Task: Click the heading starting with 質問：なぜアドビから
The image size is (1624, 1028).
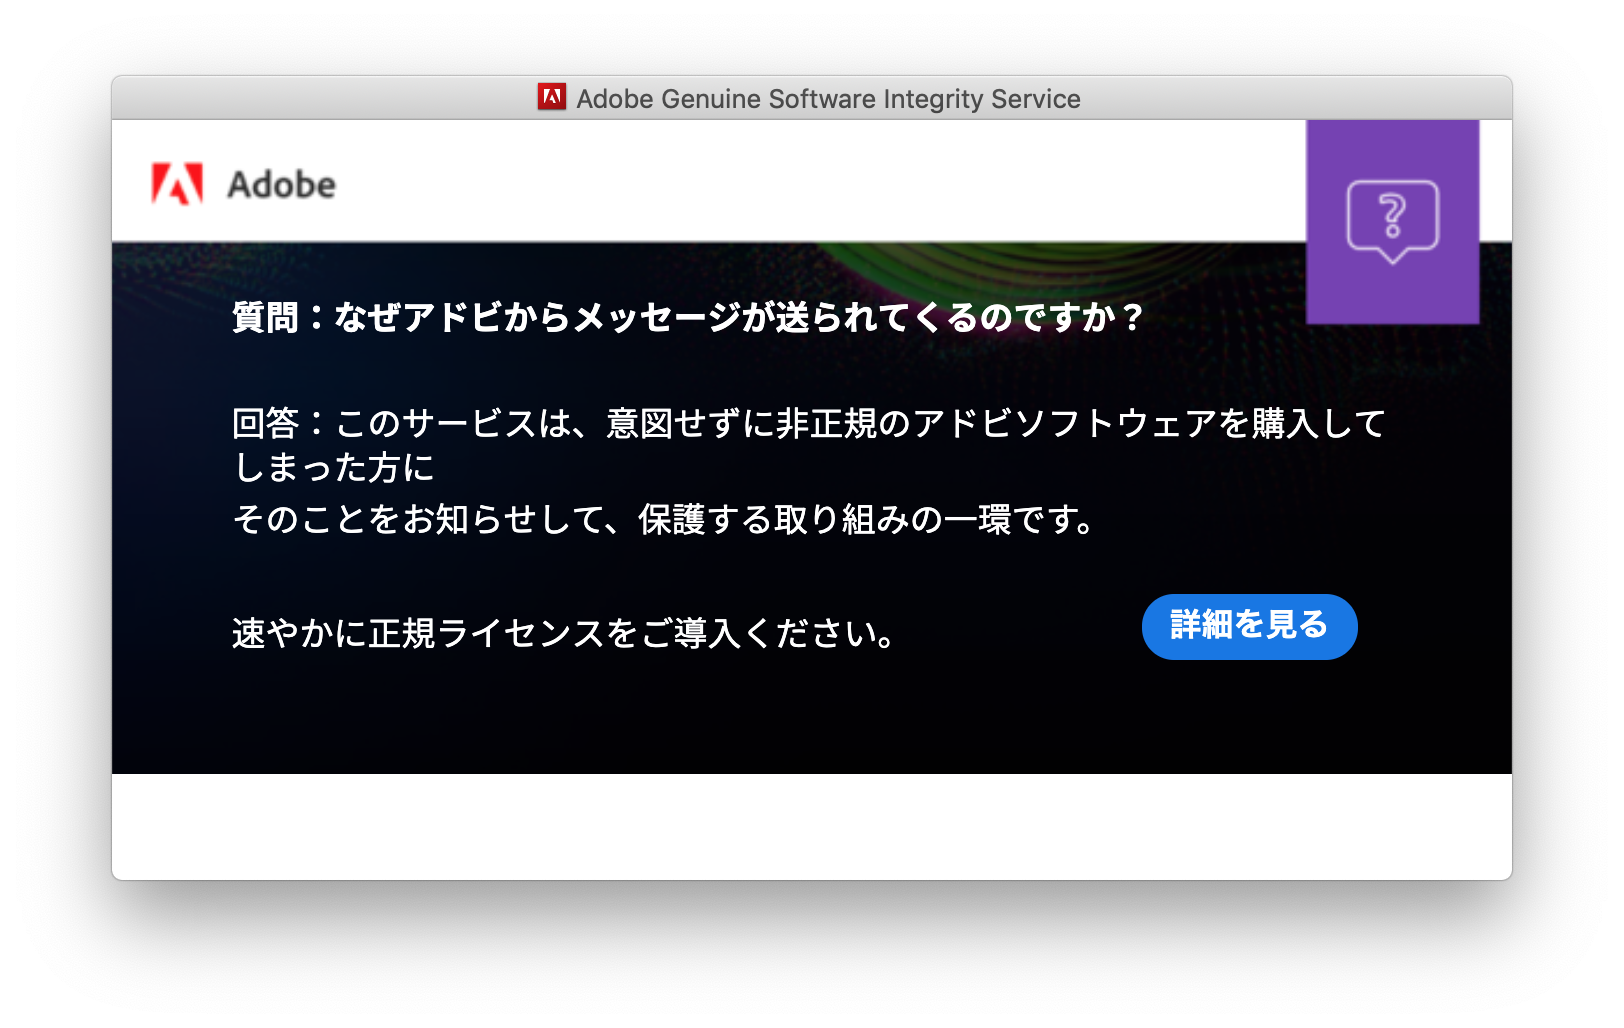Action: 687,317
